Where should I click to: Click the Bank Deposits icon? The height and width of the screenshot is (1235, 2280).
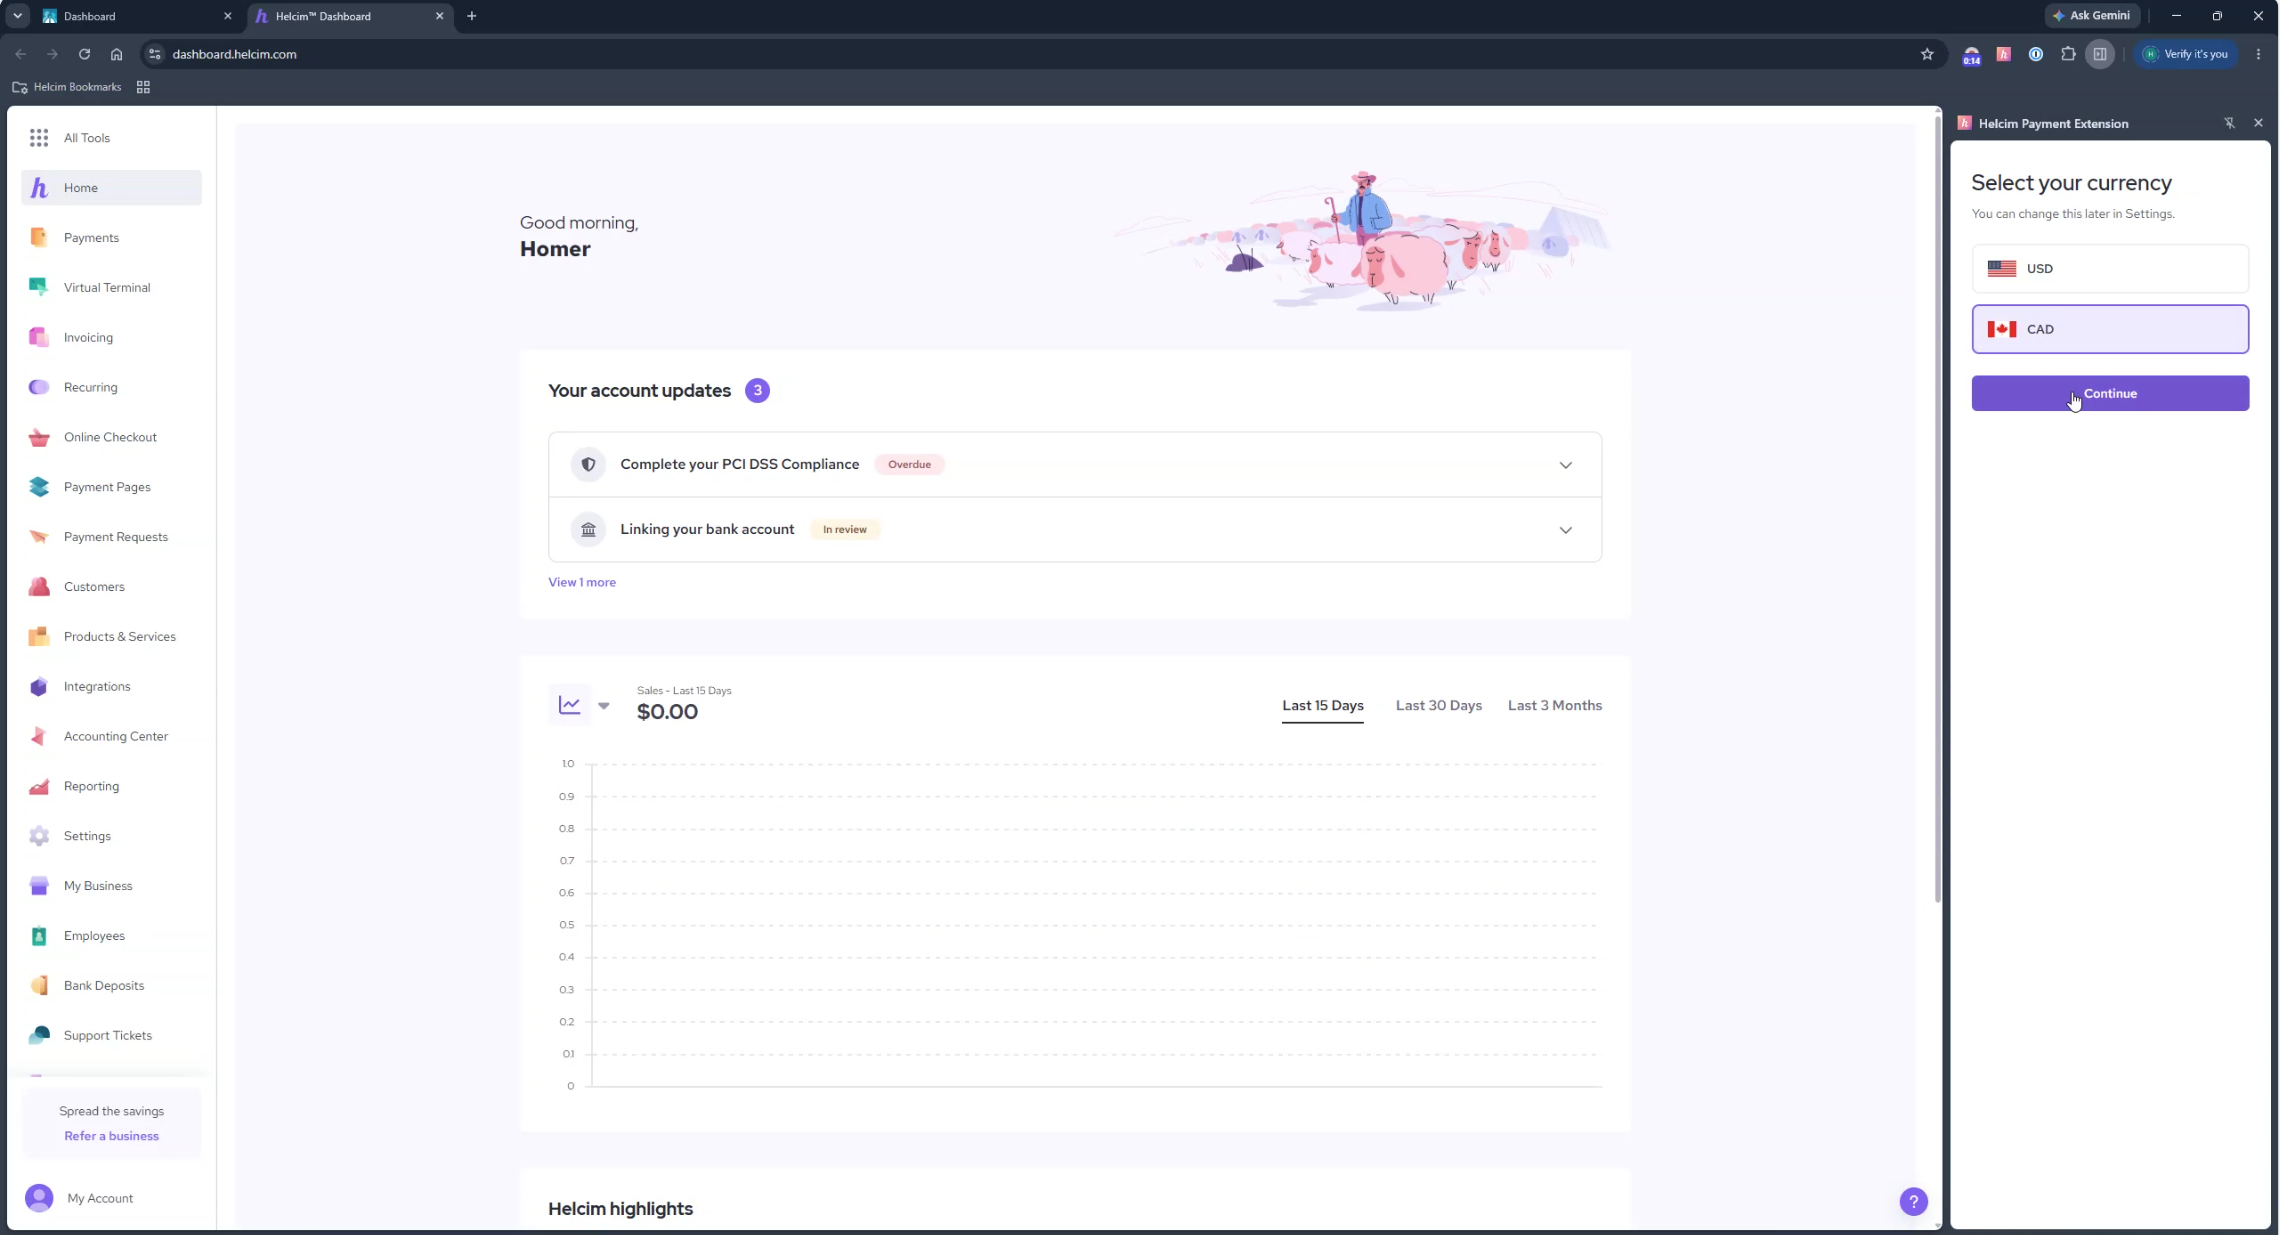pos(39,986)
